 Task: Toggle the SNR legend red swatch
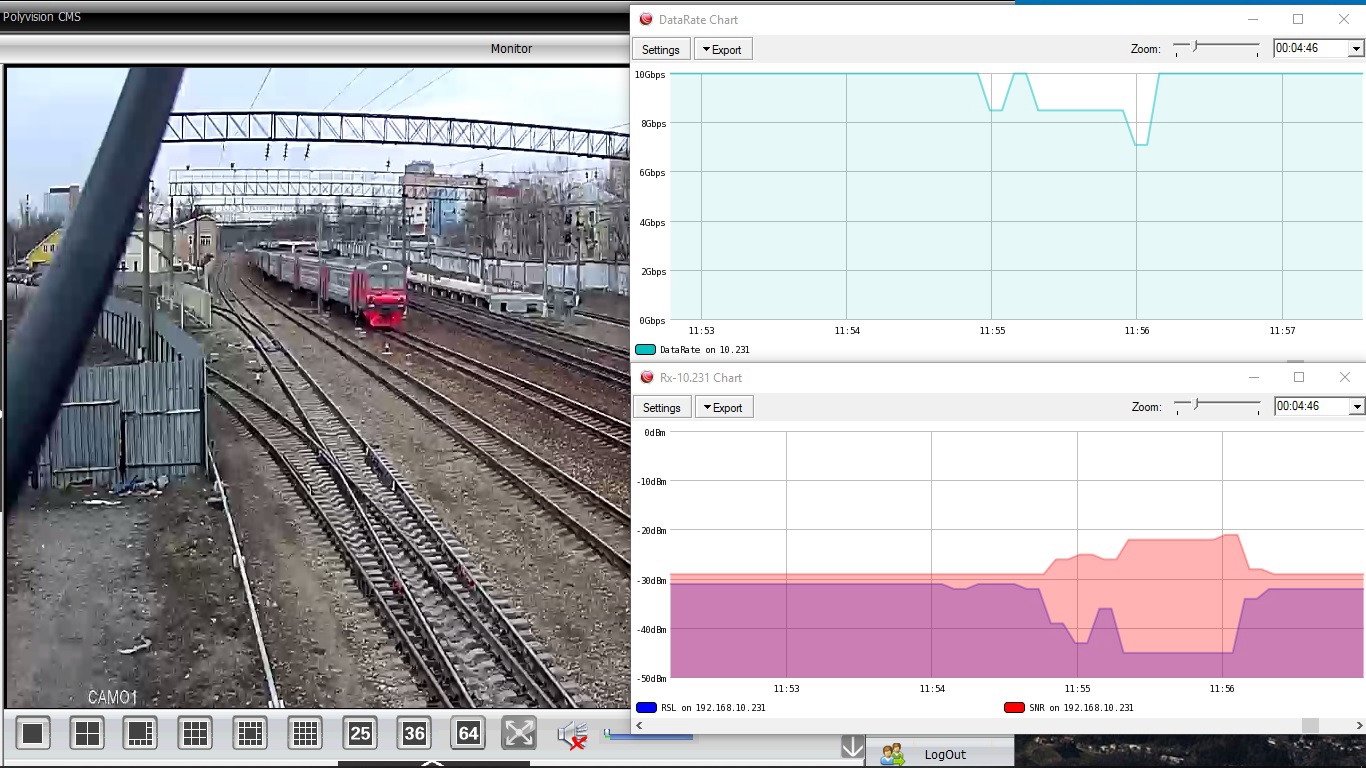(x=1014, y=707)
